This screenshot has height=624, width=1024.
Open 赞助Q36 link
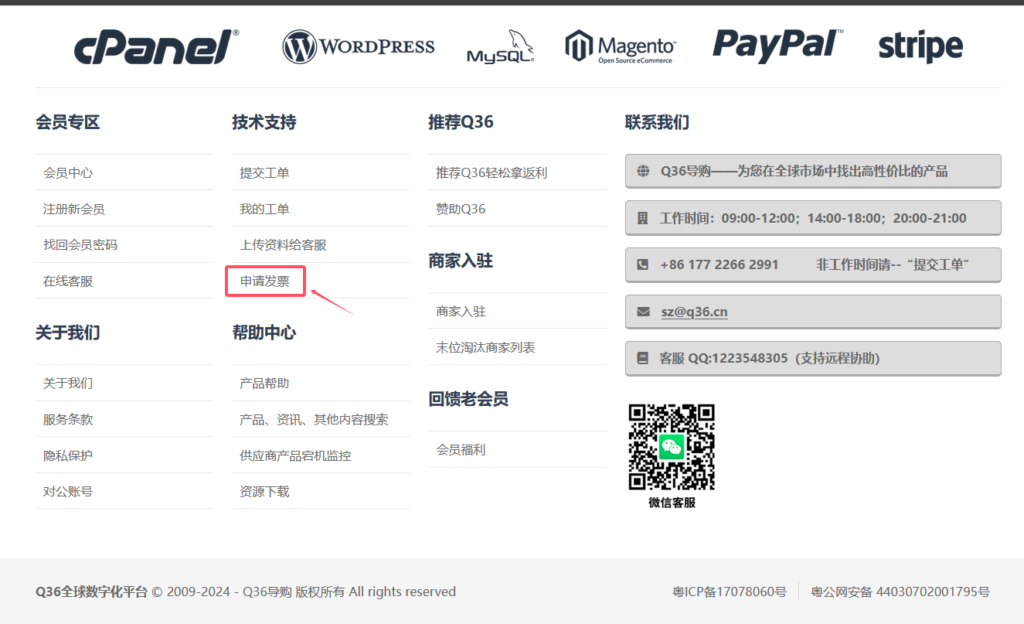click(x=461, y=209)
